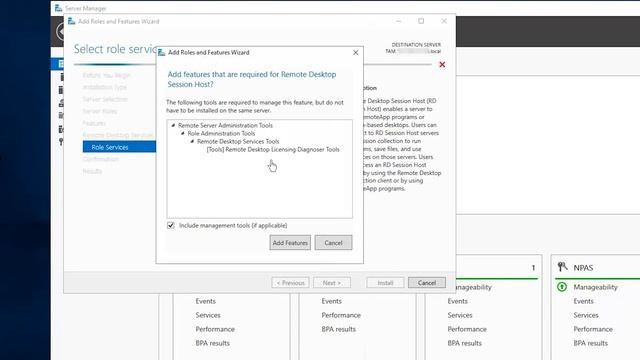The image size is (640, 360).
Task: Click the Install button in wizard footer
Action: (x=385, y=282)
